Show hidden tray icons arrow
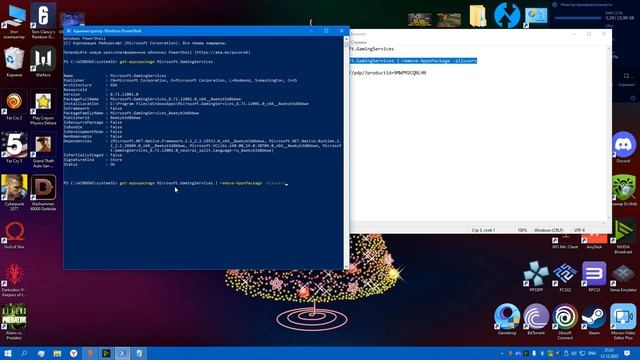 (502, 353)
